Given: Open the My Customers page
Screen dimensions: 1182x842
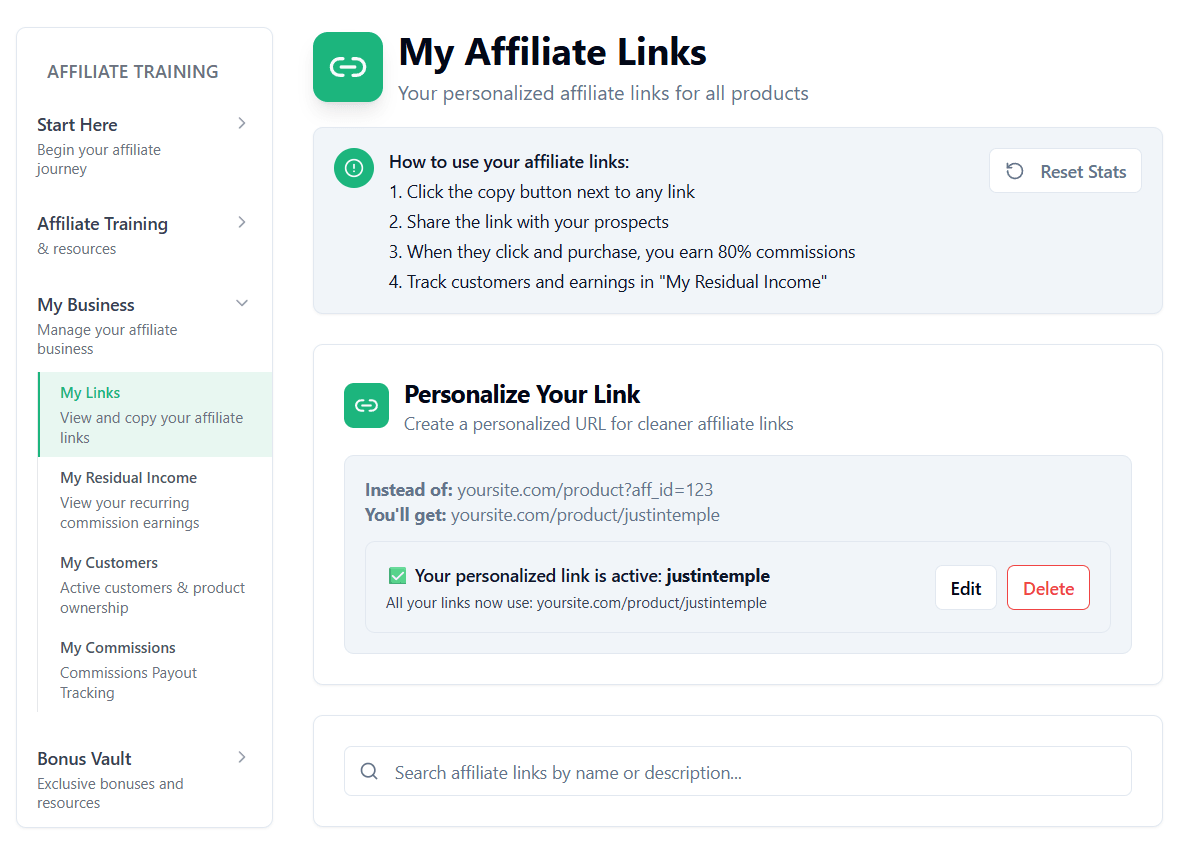Looking at the screenshot, I should [x=109, y=563].
